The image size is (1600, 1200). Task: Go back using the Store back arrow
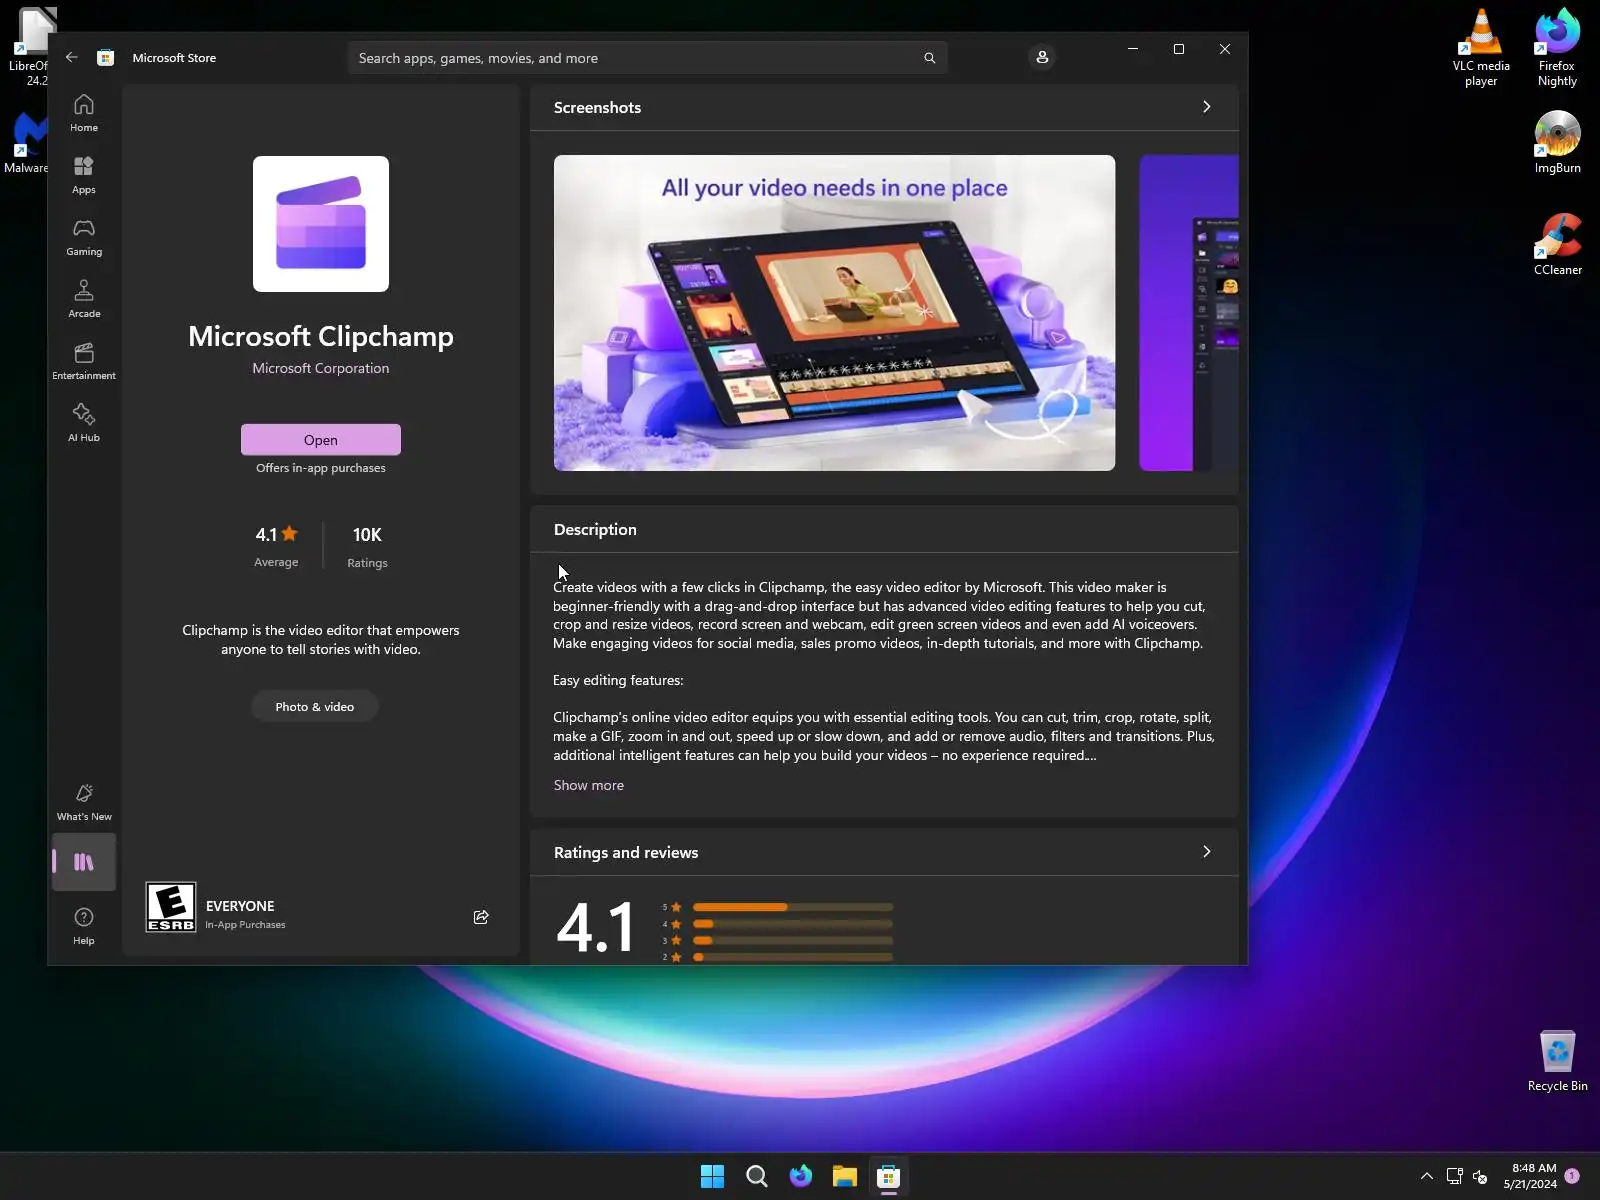pos(72,57)
